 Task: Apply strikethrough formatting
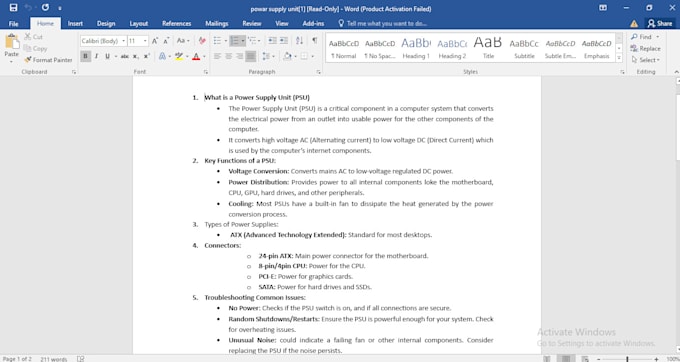point(125,56)
